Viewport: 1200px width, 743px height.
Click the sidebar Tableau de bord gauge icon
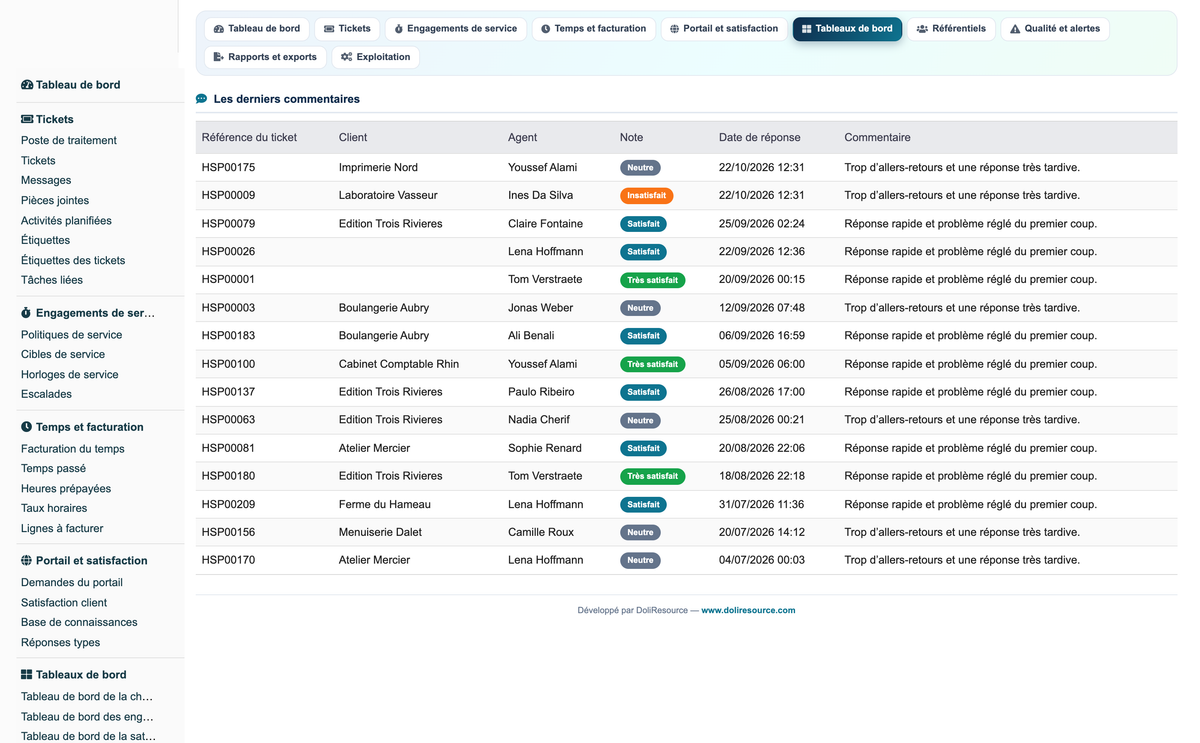(x=27, y=85)
